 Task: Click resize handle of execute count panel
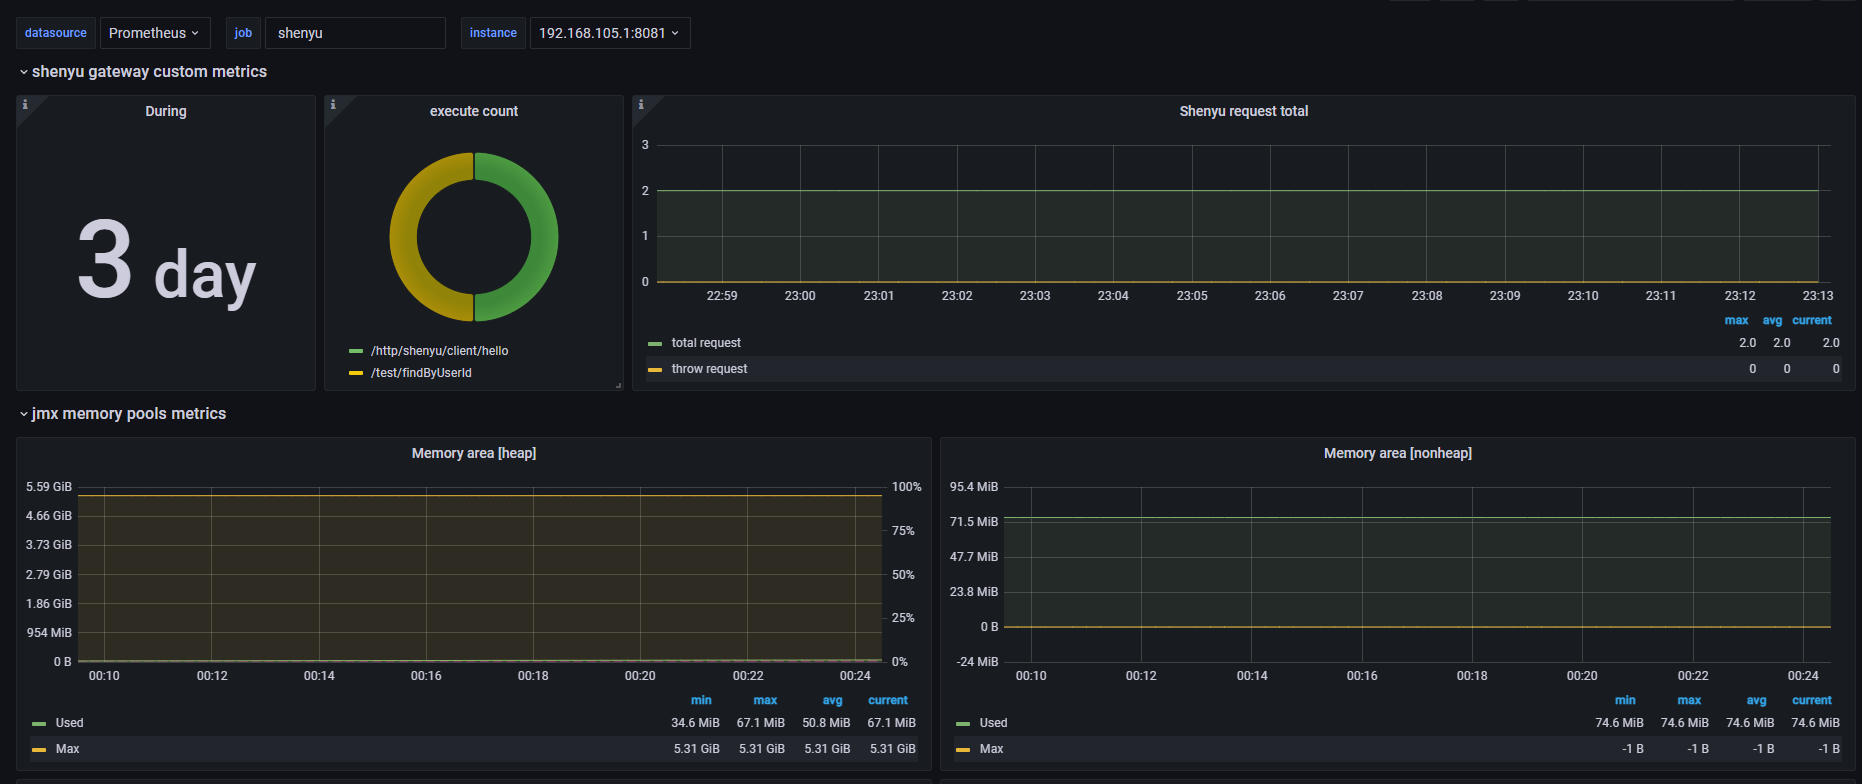(x=618, y=385)
